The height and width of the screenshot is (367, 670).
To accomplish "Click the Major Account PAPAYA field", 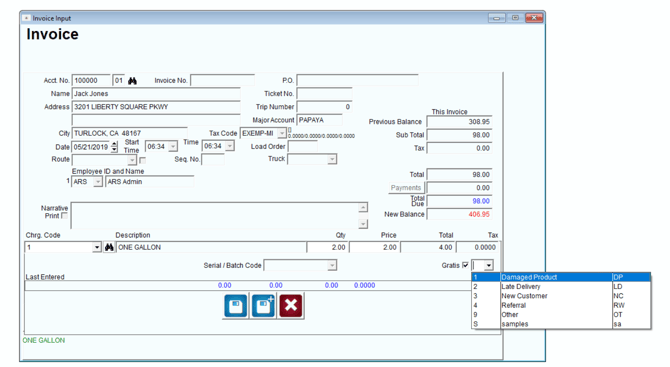I will (319, 120).
